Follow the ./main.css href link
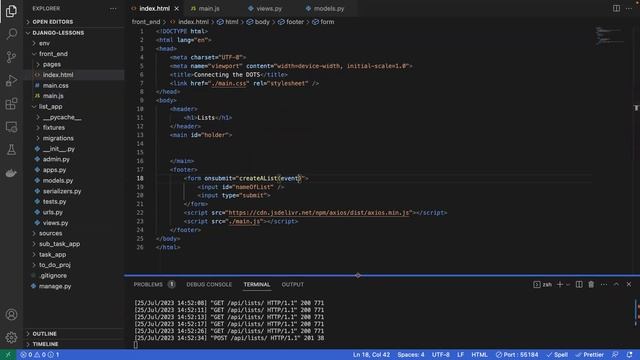 (229, 83)
